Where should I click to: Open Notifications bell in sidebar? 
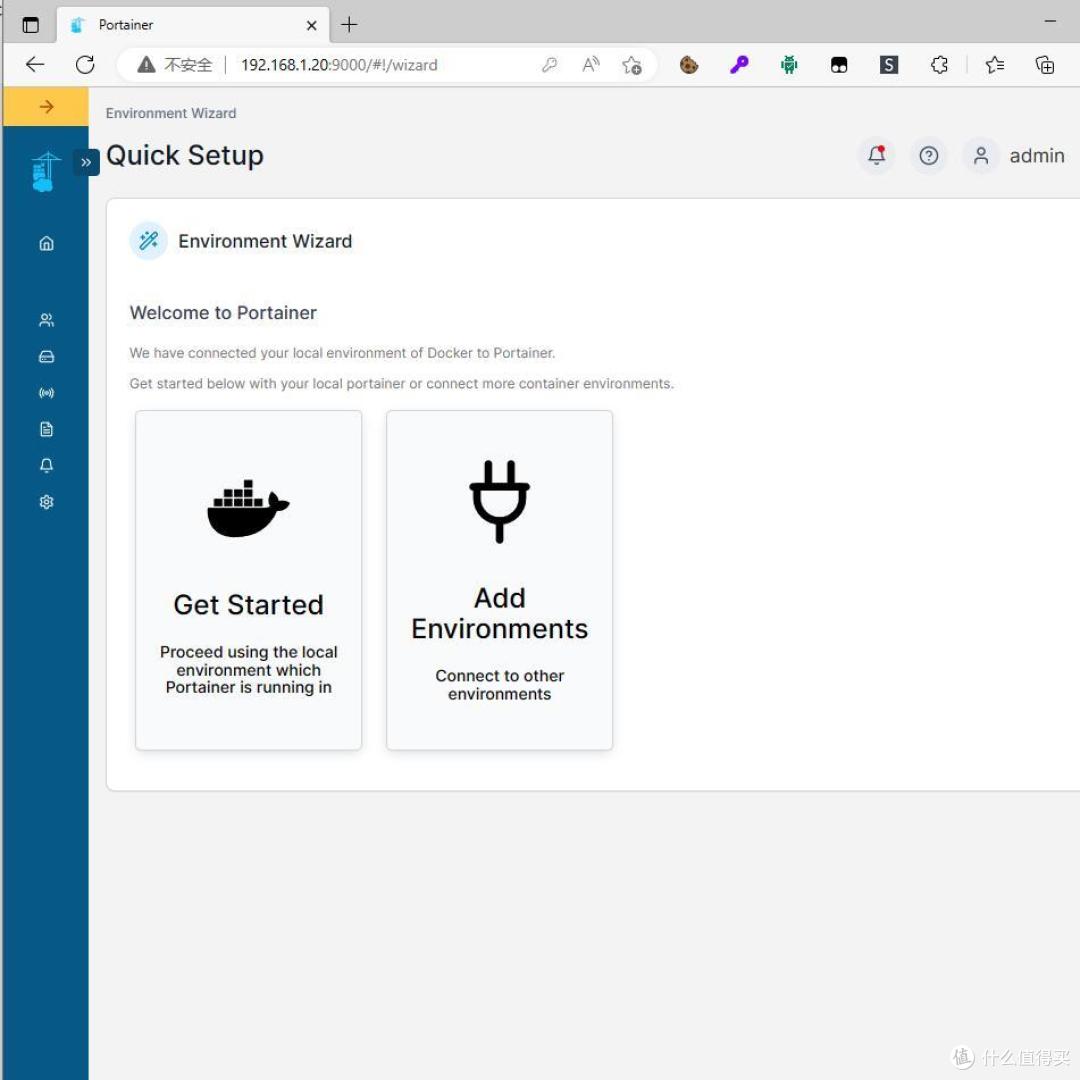pos(46,466)
